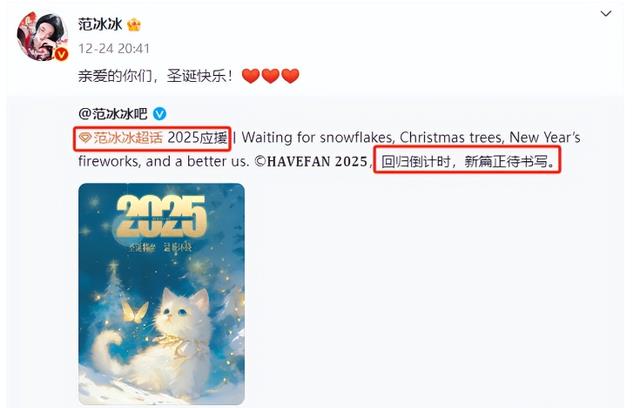Viewport: 640px width, 408px height.
Task: Click the 回归倒计时 highlighted sentence
Action: click(468, 162)
